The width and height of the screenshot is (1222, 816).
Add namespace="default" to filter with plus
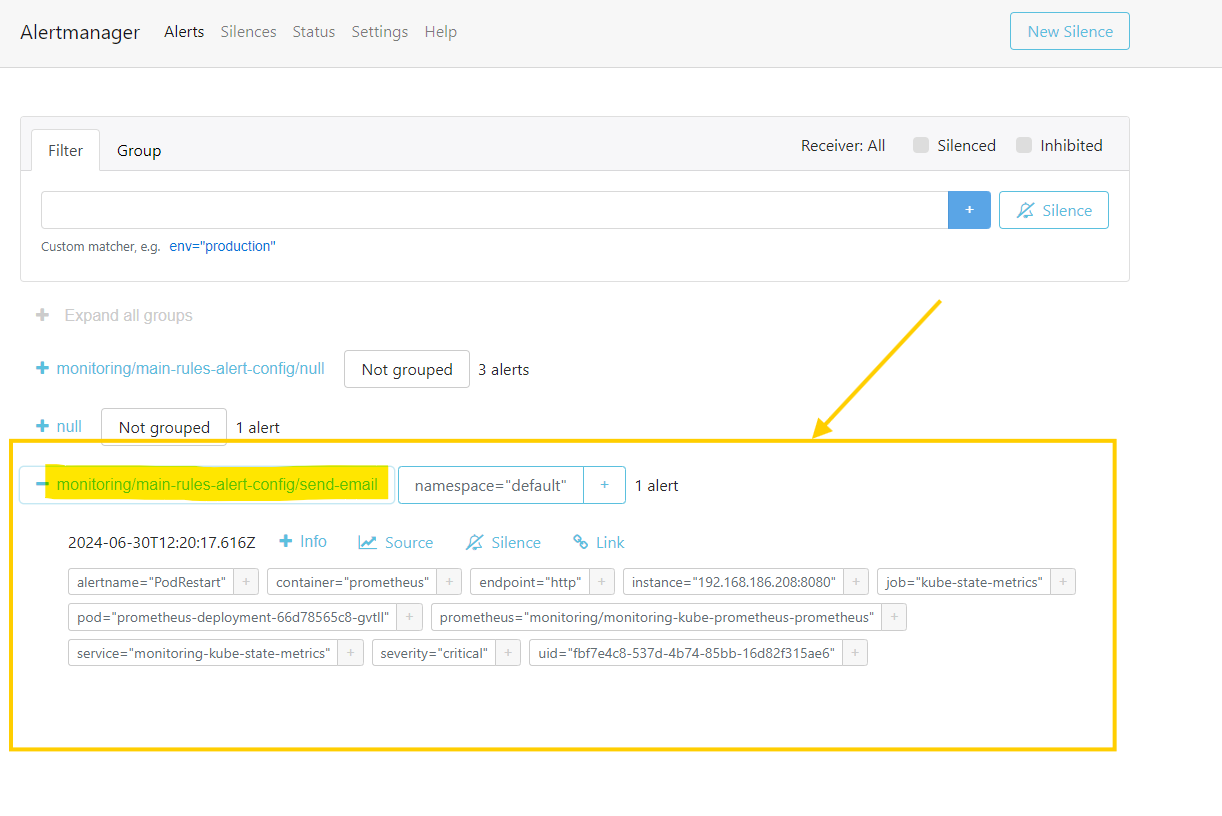604,485
